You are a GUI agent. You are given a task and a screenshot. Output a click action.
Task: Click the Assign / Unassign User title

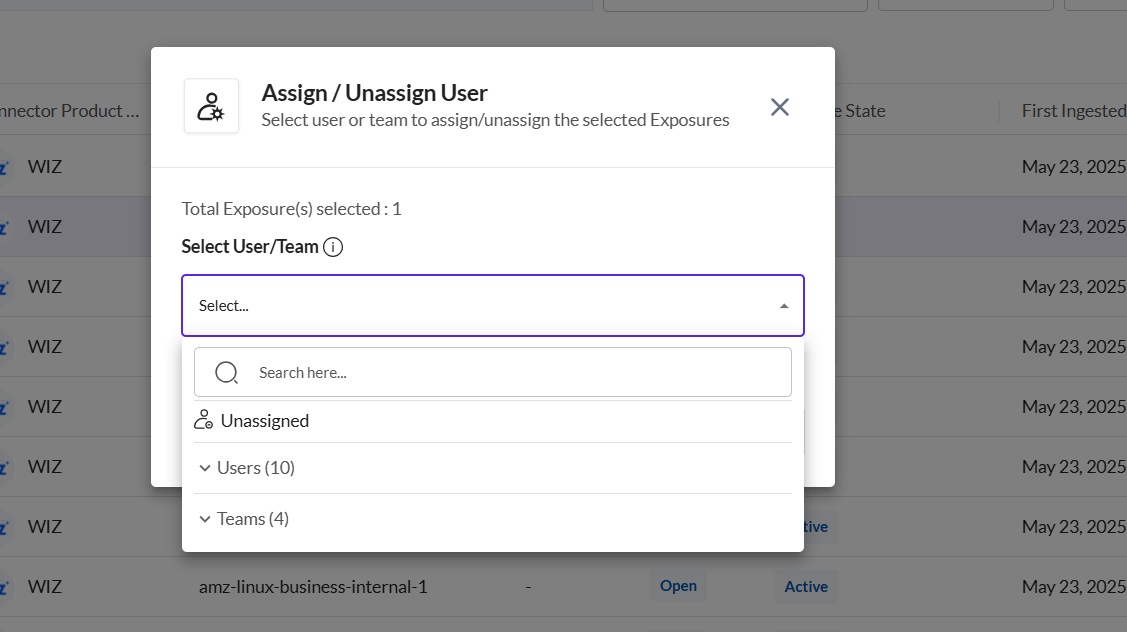(374, 93)
